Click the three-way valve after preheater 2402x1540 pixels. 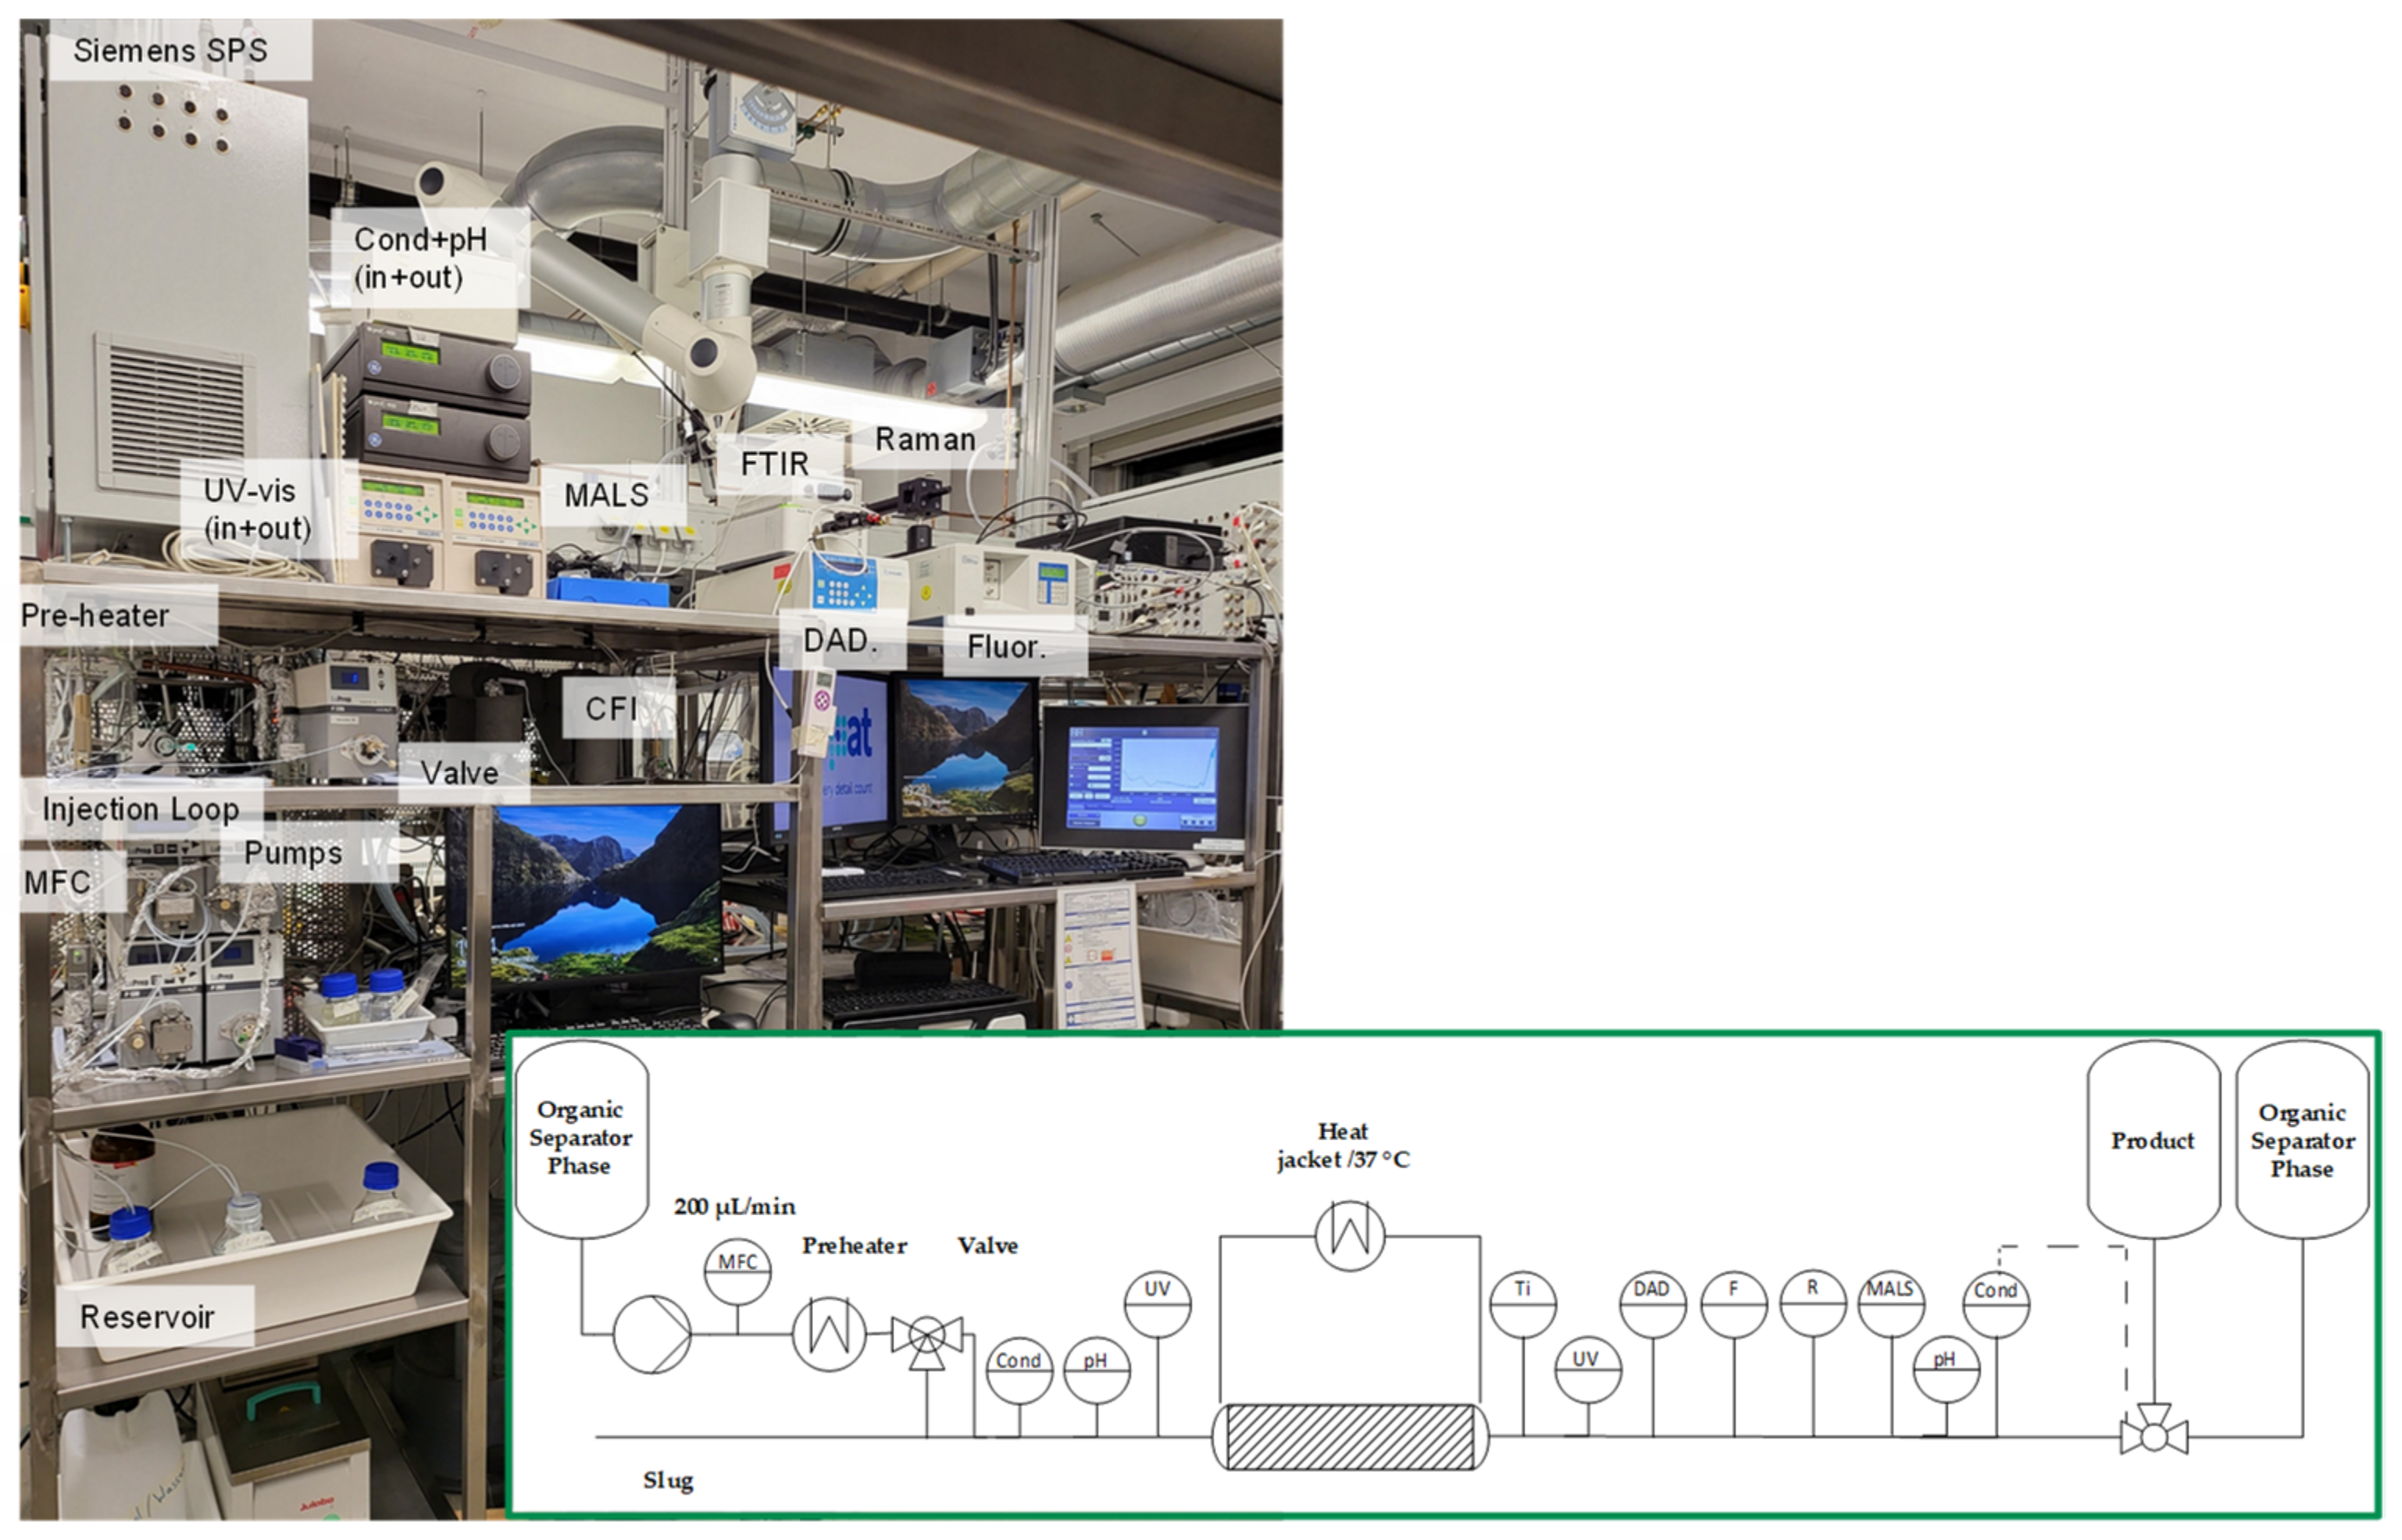point(927,1335)
